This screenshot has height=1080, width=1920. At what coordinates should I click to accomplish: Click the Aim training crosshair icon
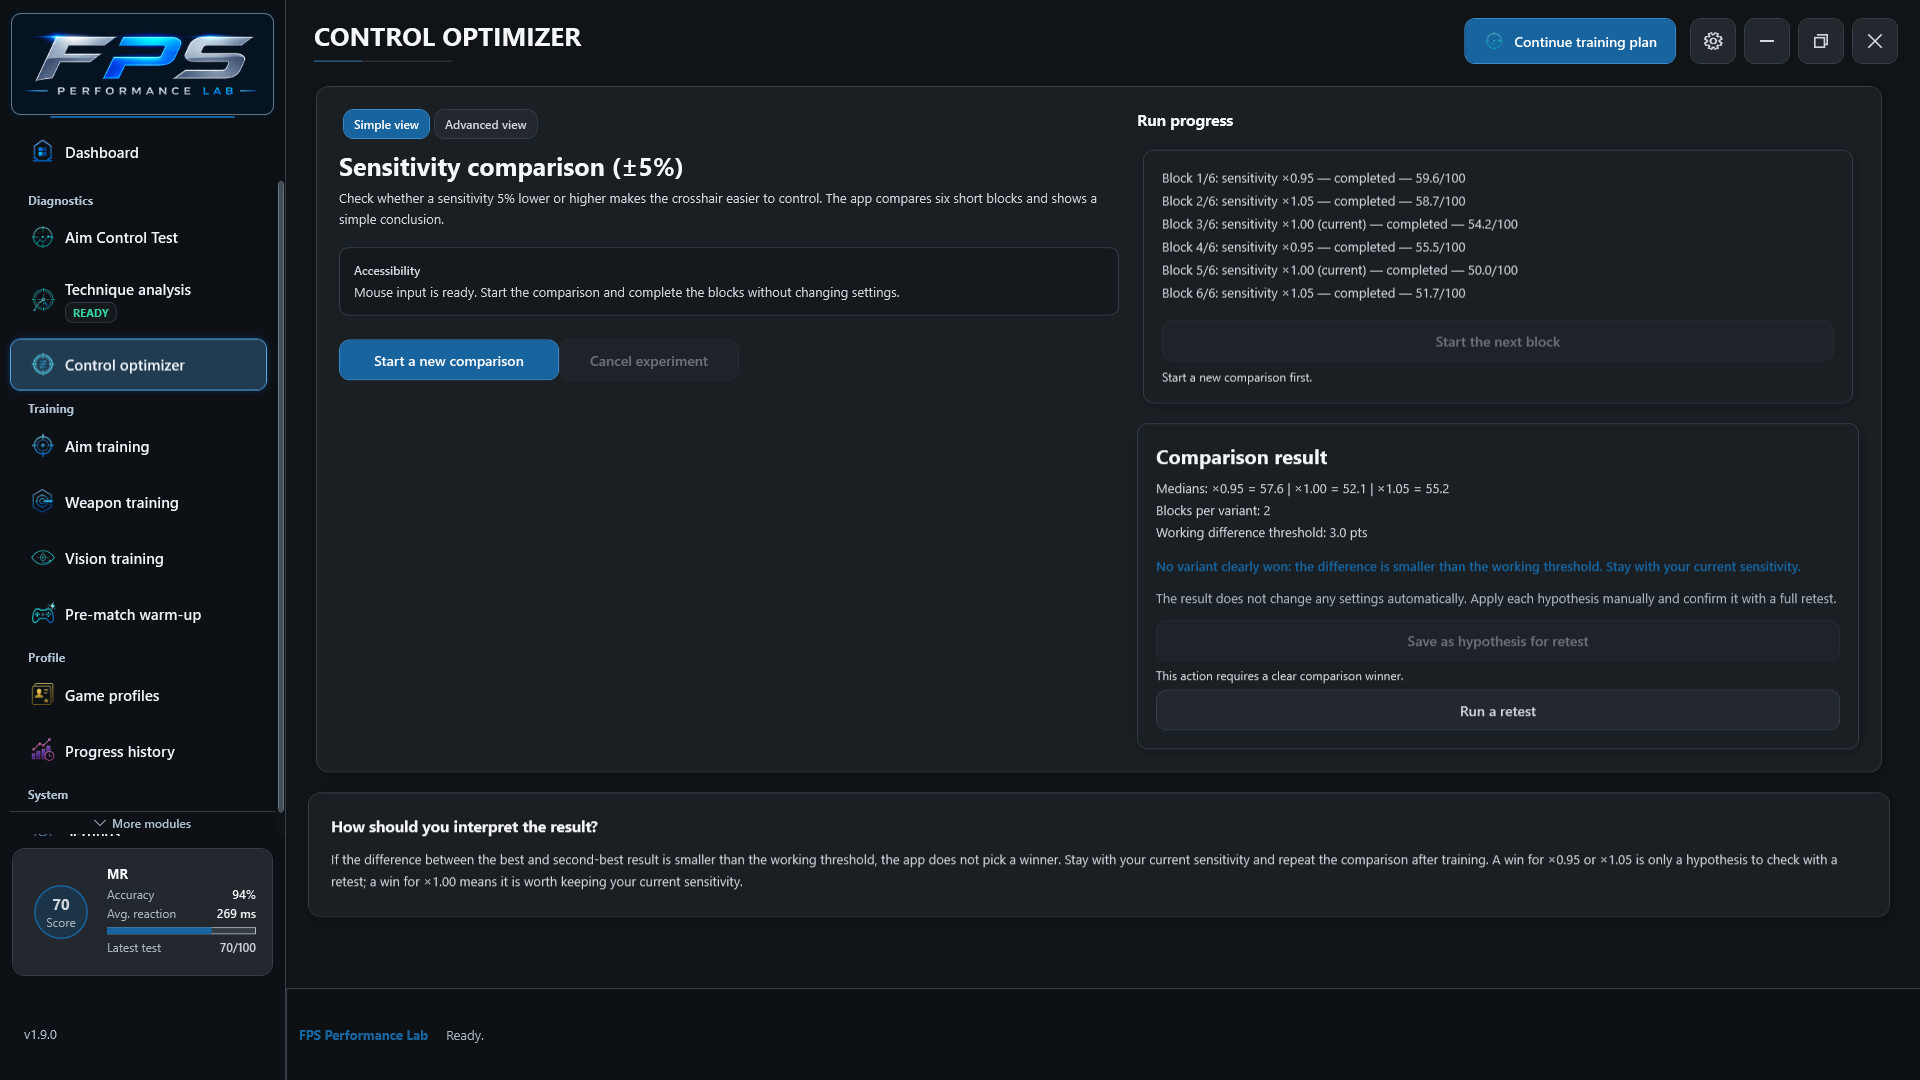pyautogui.click(x=42, y=446)
